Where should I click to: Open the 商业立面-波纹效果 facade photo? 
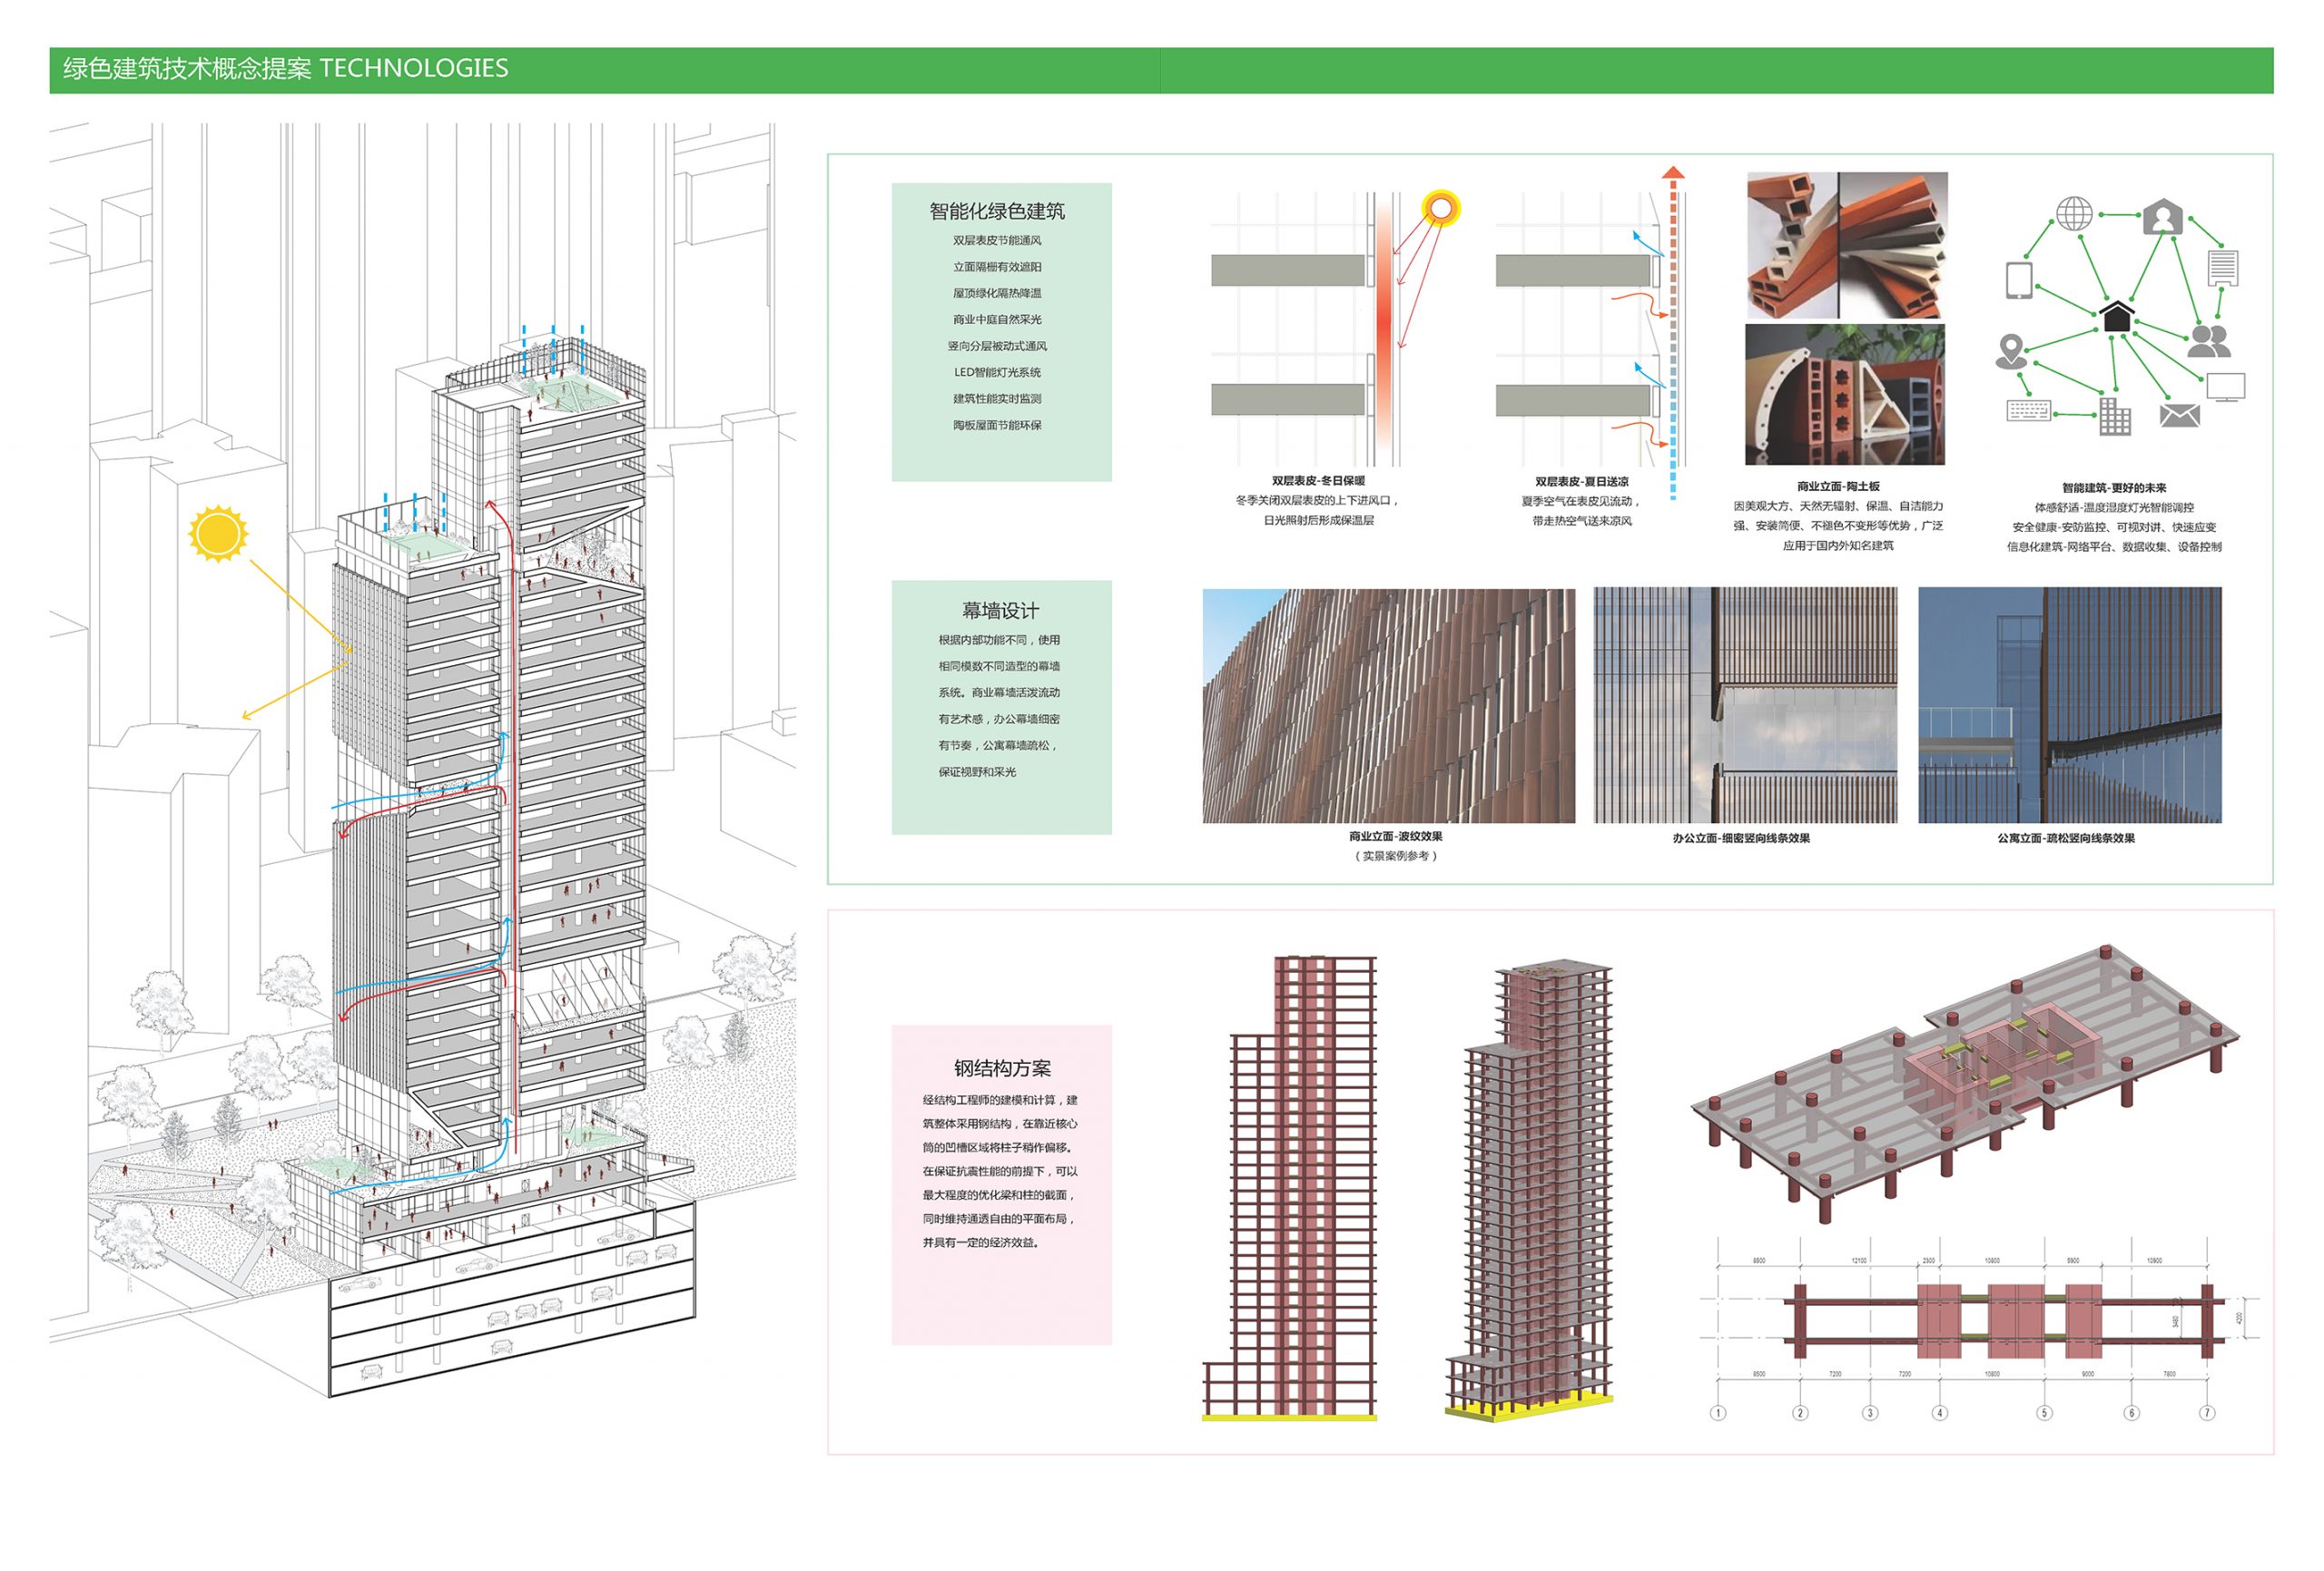tap(1388, 705)
